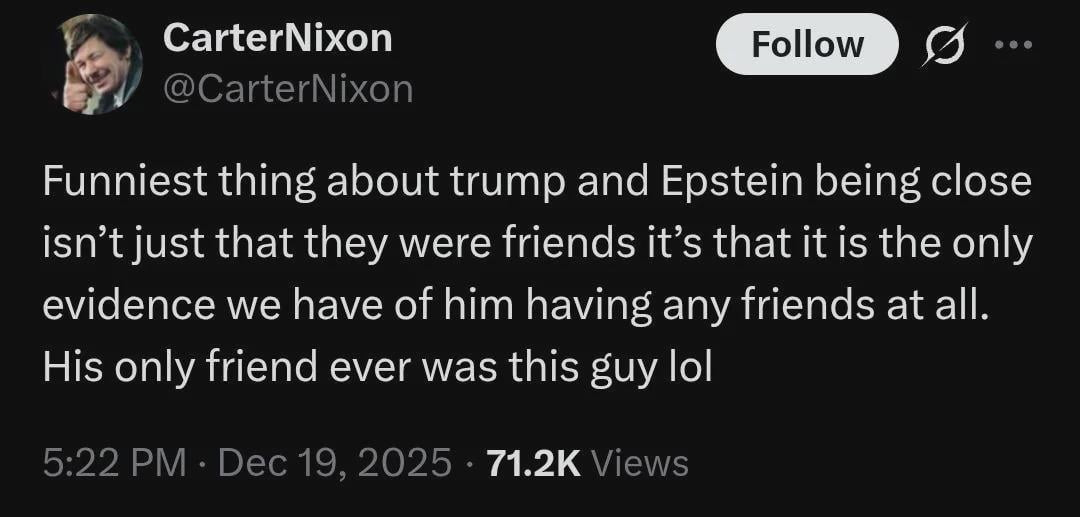
Task: Click the 71.2K view count number
Action: coord(533,463)
